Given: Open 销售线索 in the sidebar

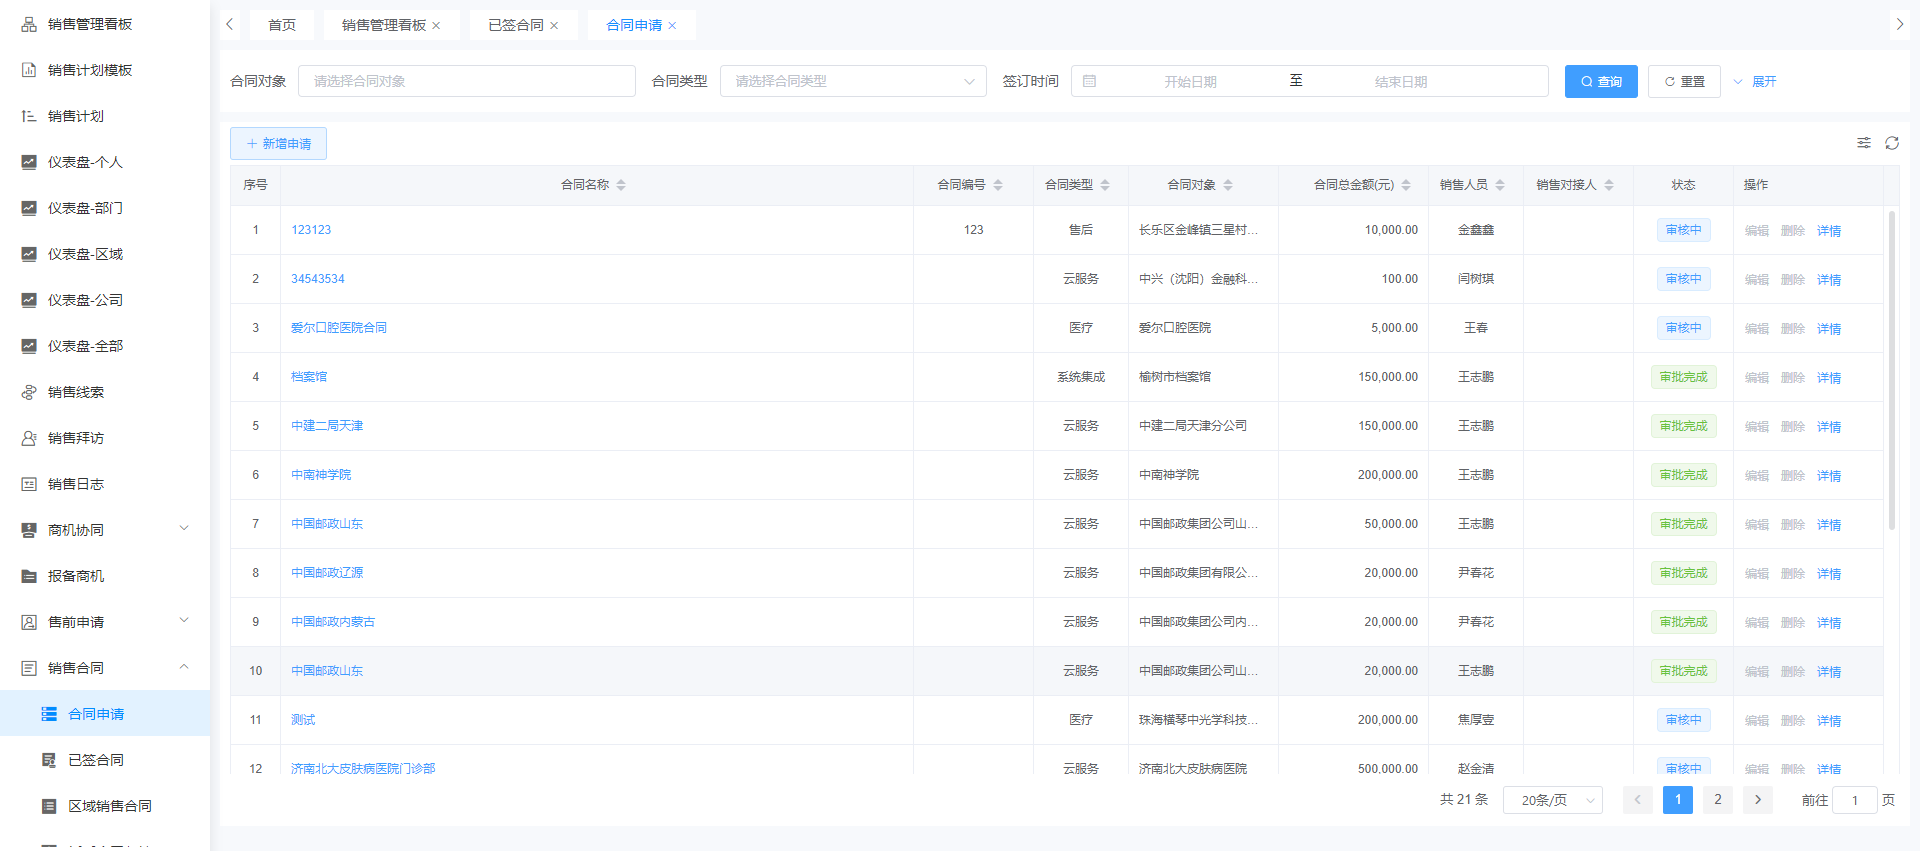Looking at the screenshot, I should click(x=76, y=392).
